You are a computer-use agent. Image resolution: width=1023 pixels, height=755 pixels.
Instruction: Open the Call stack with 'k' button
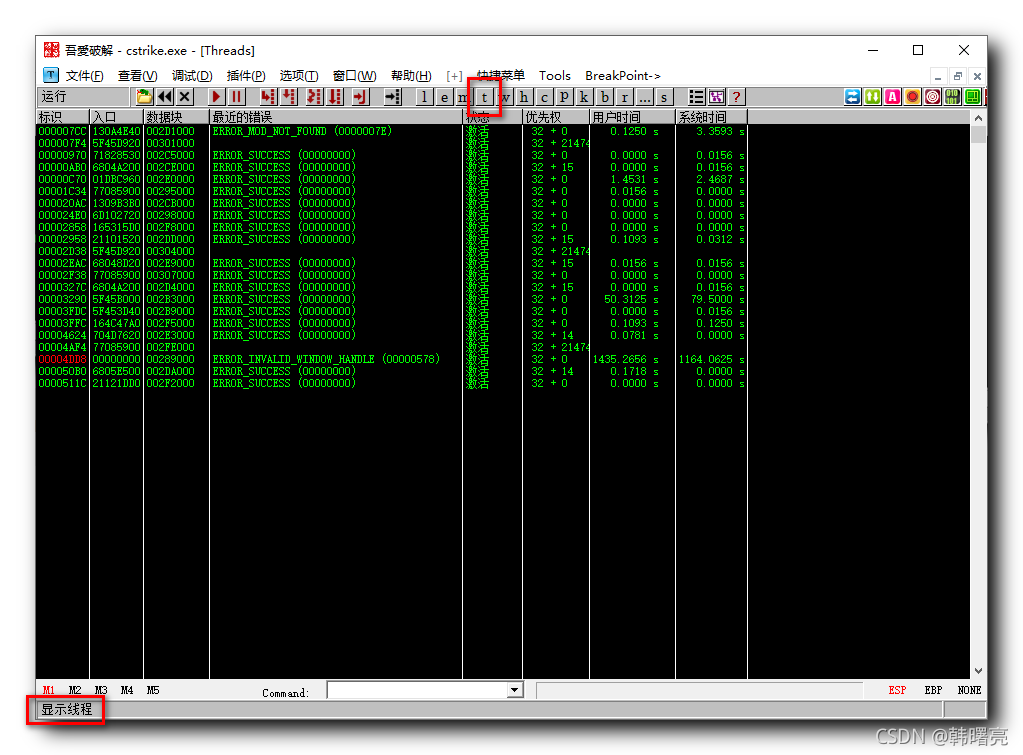584,97
